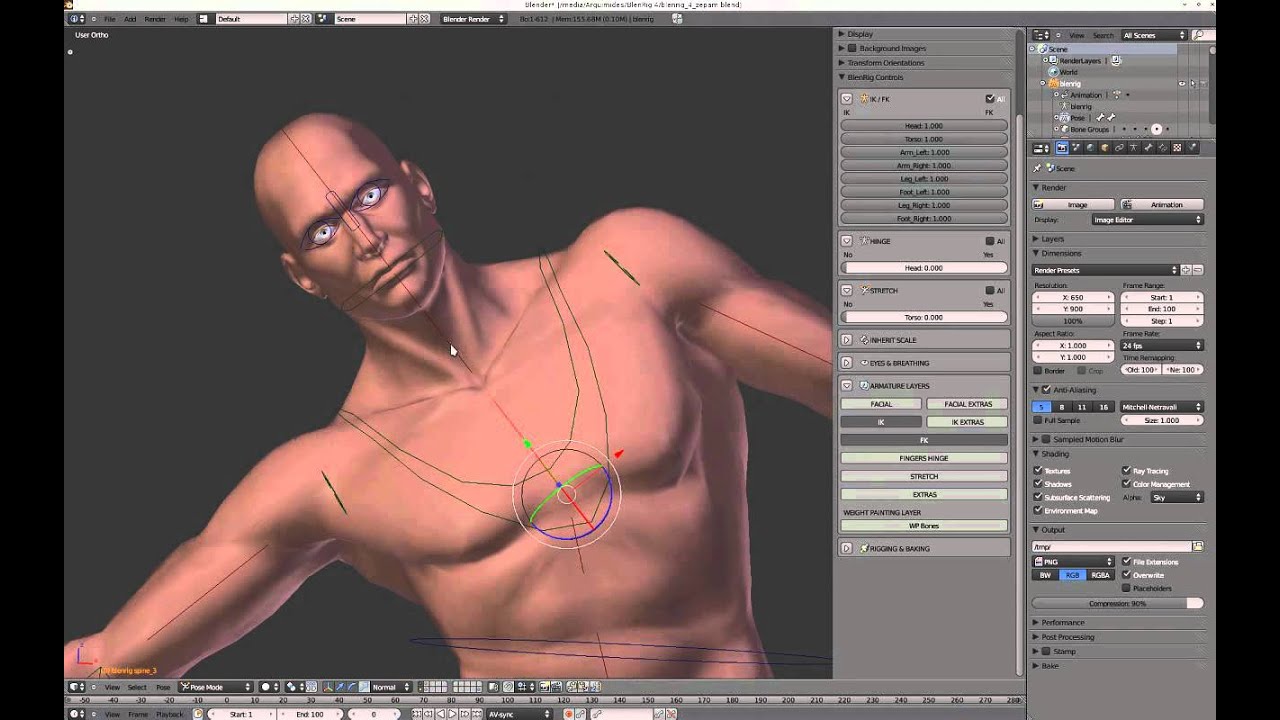Image resolution: width=1280 pixels, height=720 pixels.
Task: Open the Mitchell-Netravali filter dropdown
Action: click(1161, 407)
